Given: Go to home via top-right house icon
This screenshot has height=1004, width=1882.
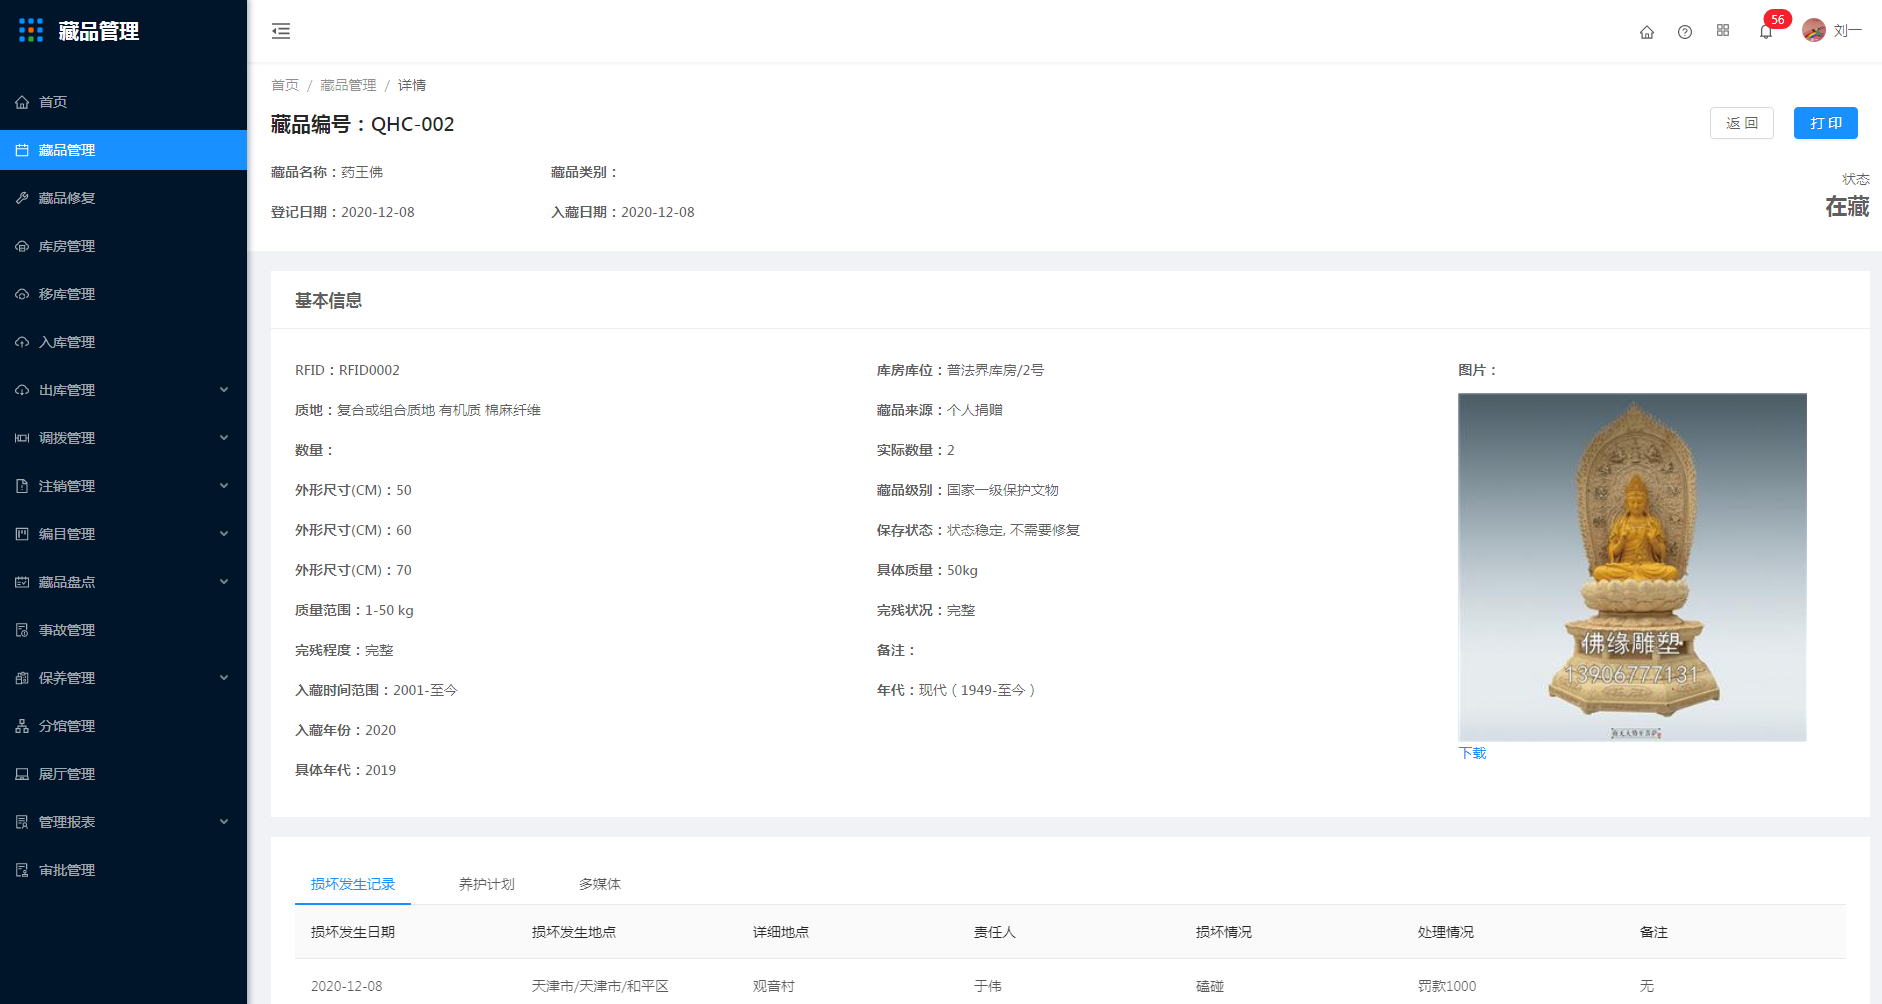Looking at the screenshot, I should tap(1647, 32).
